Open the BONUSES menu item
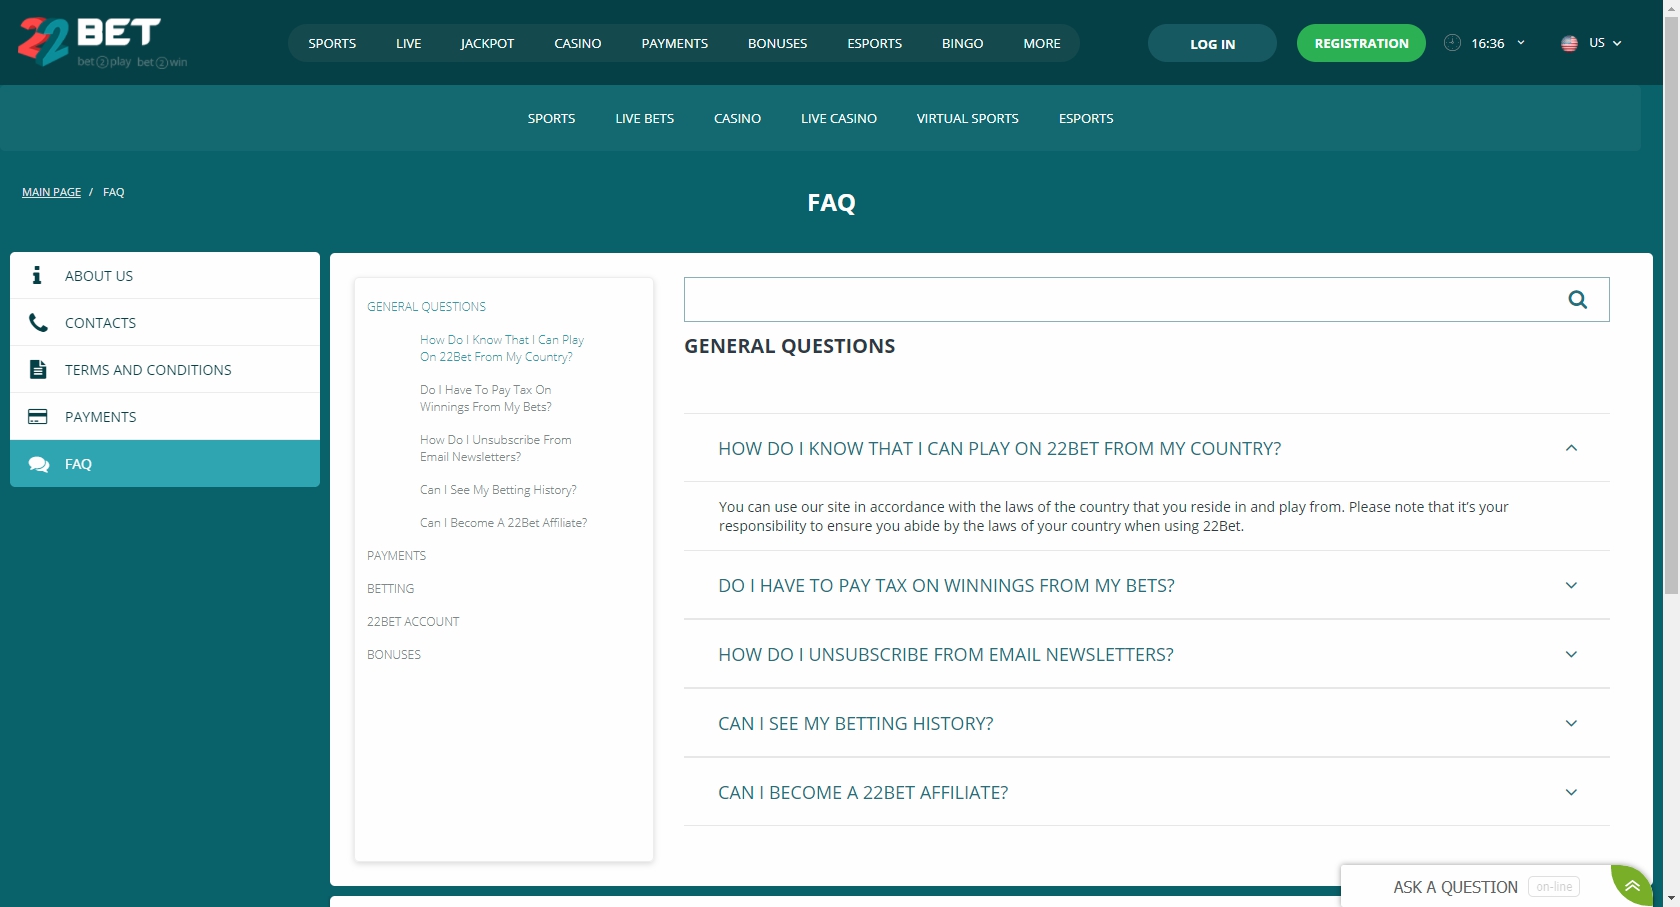 pos(777,43)
